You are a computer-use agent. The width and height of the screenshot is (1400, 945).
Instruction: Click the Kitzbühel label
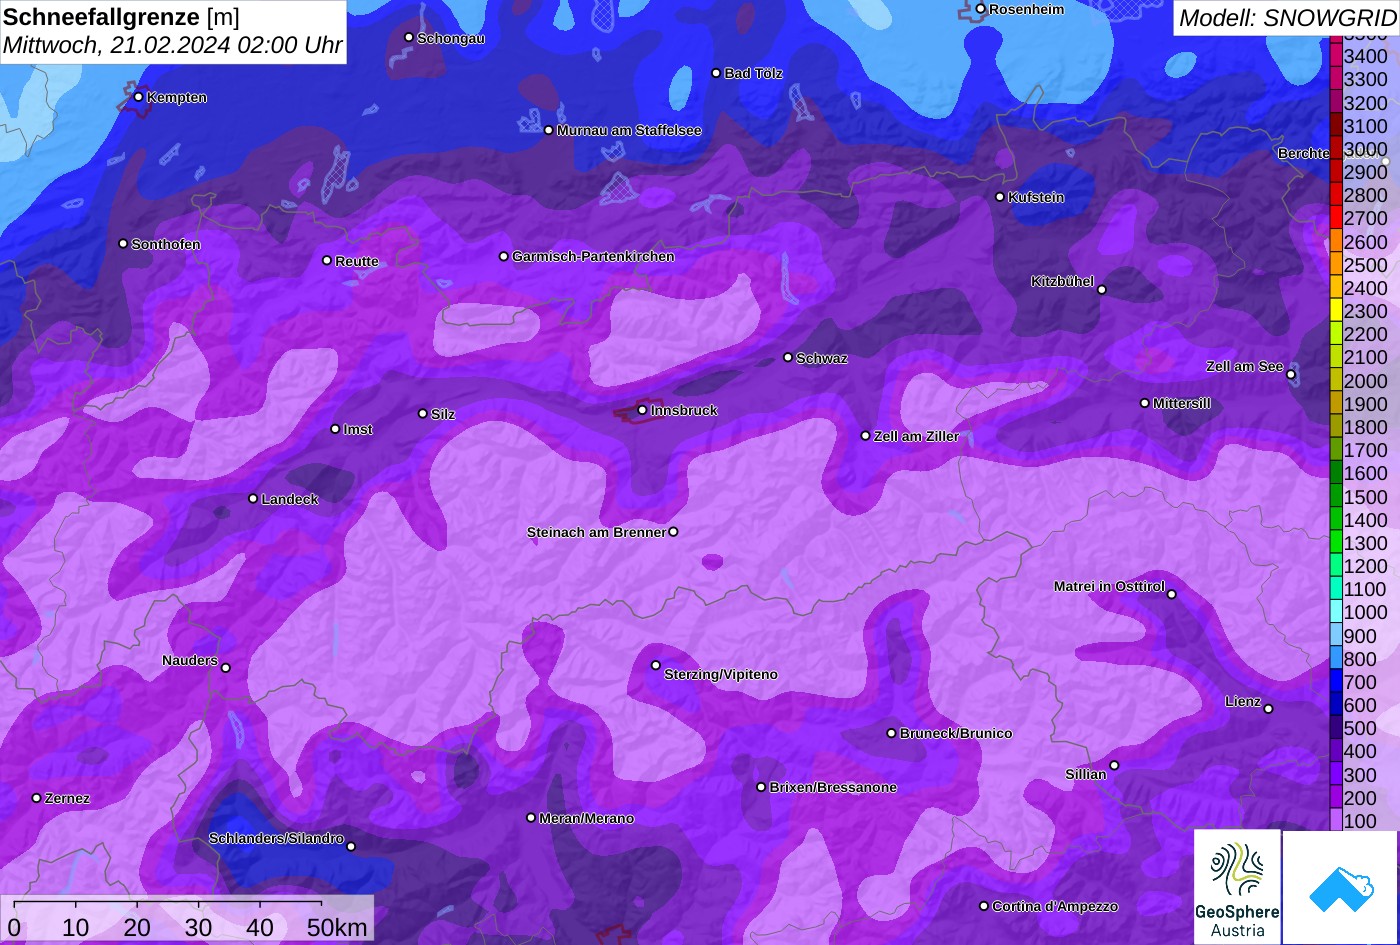[x=1062, y=281]
